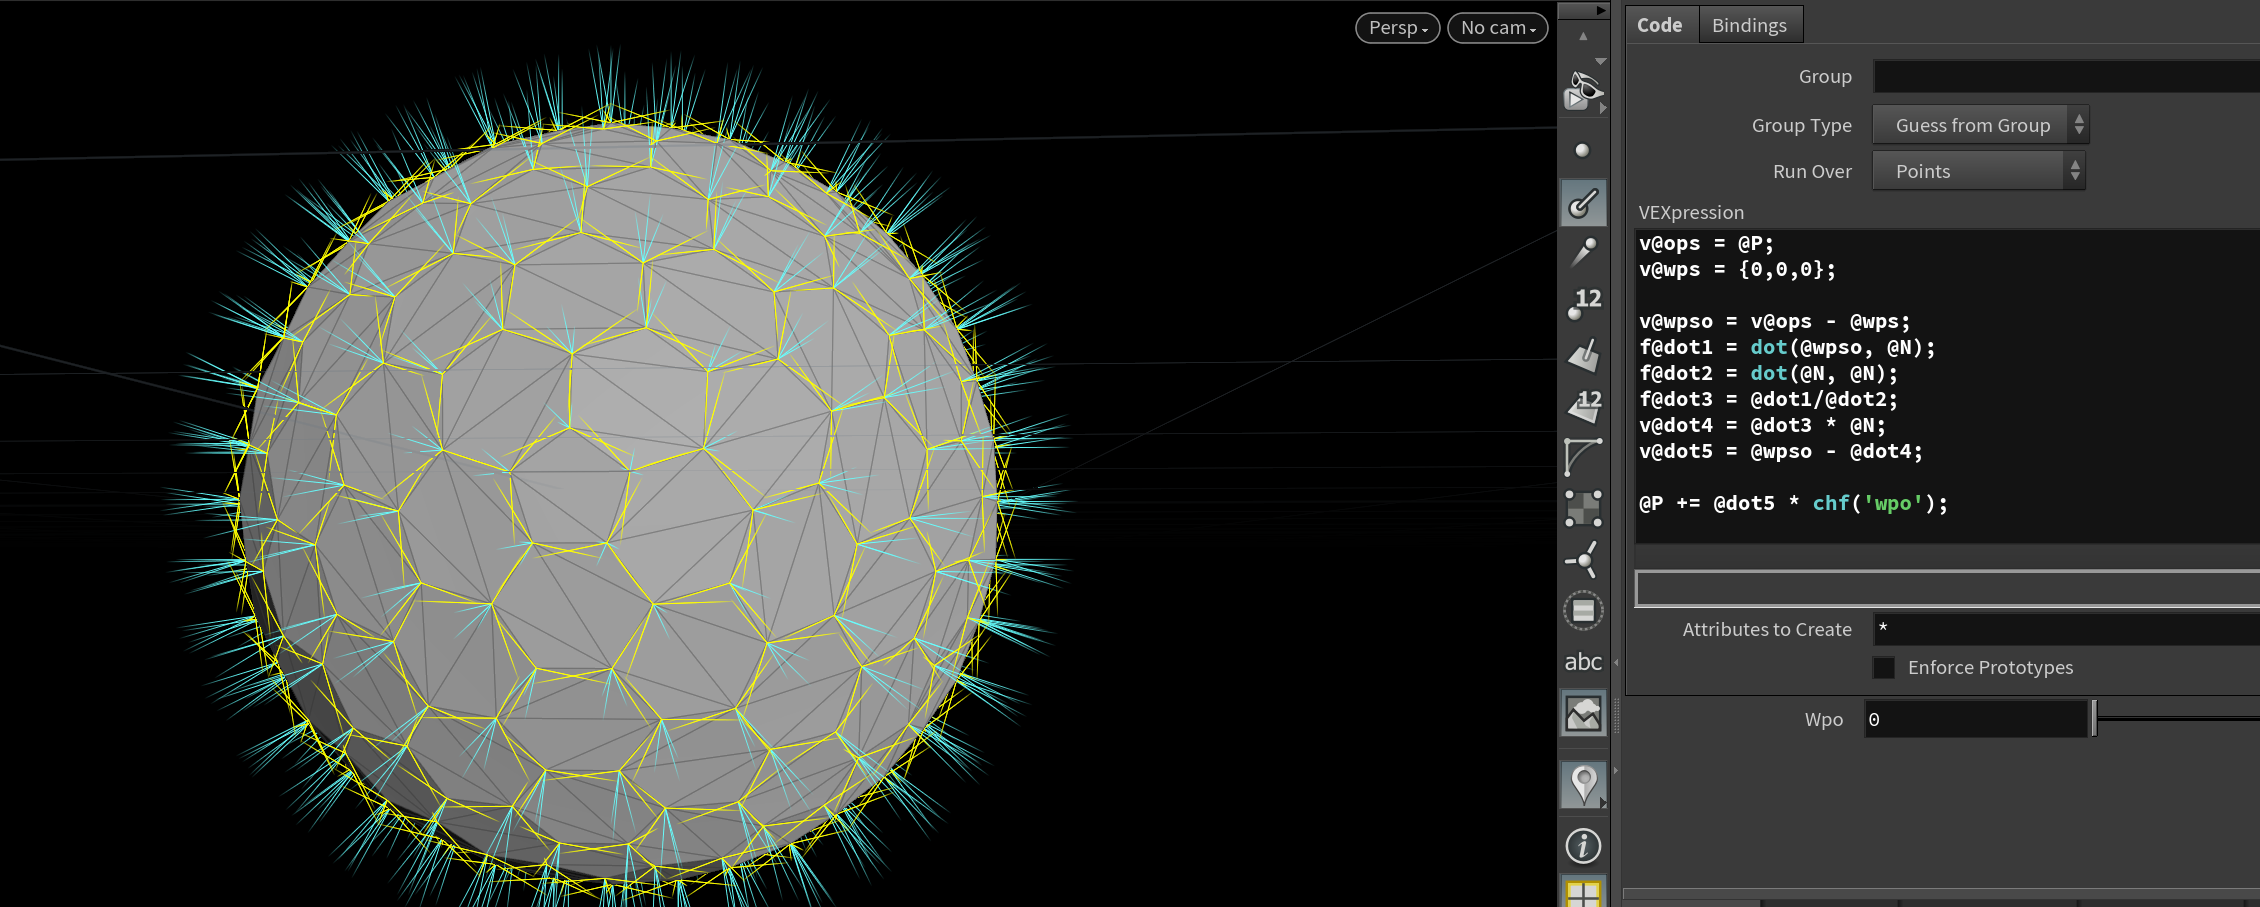2260x907 pixels.
Task: Click the line 'f@dot2 = dot(@N, @N);'
Action: coord(1768,373)
